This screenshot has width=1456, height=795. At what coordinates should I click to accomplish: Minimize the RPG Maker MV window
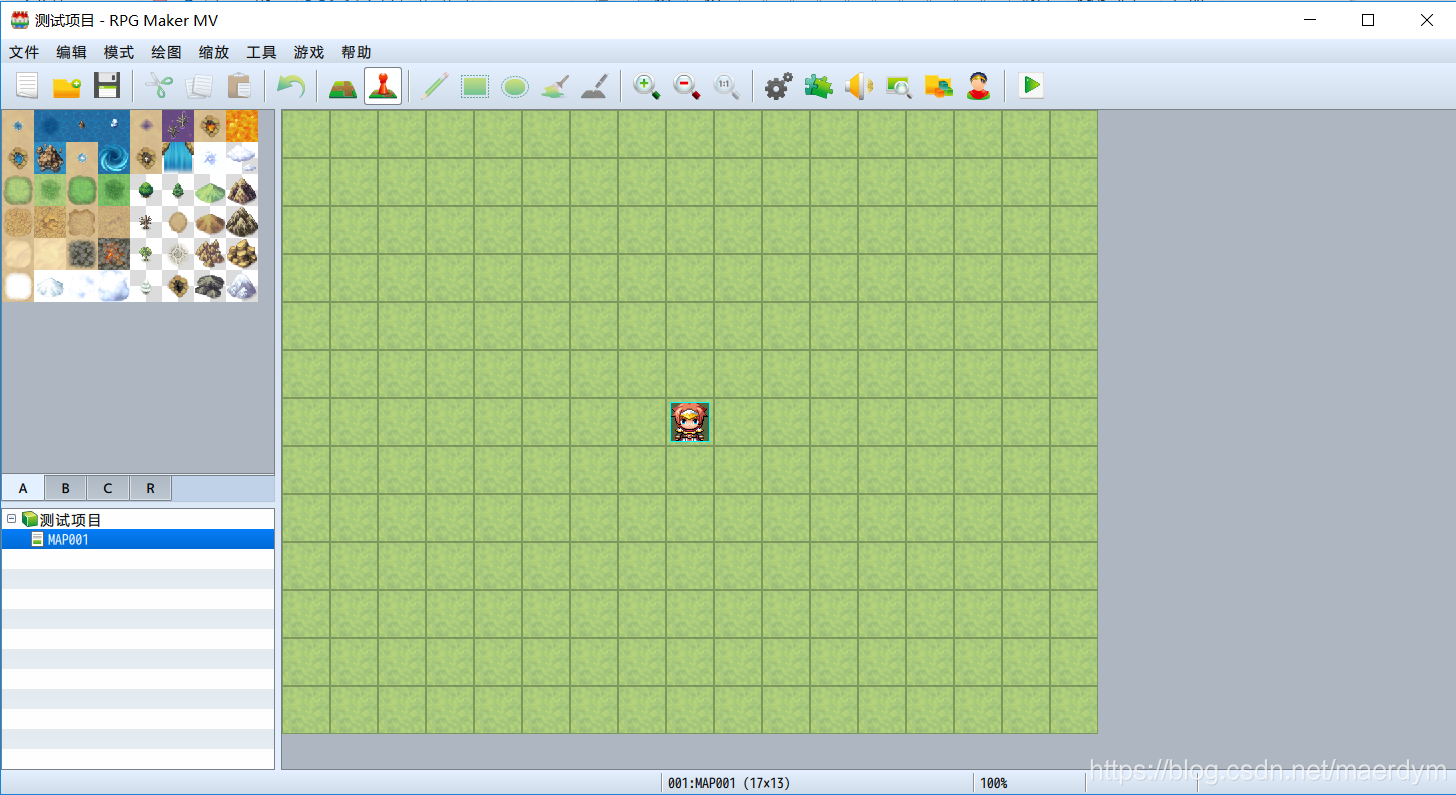1309,20
